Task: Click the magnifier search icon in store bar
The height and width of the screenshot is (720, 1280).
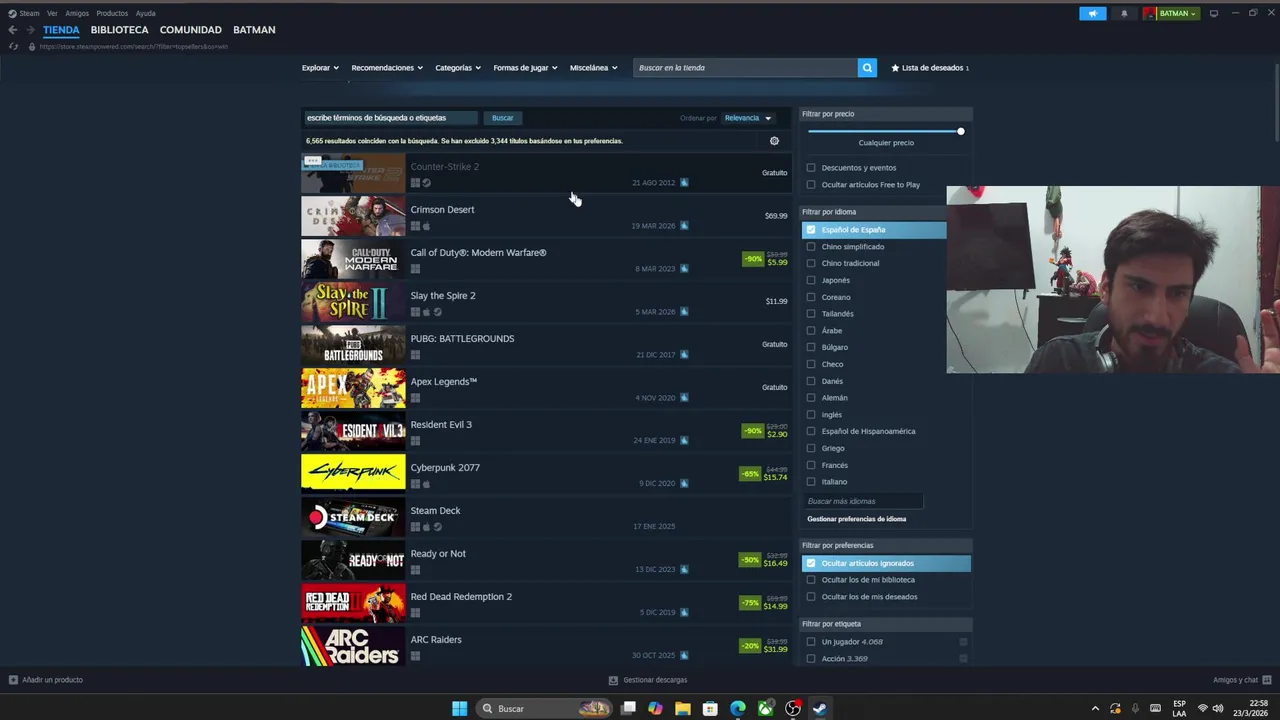Action: [x=867, y=68]
